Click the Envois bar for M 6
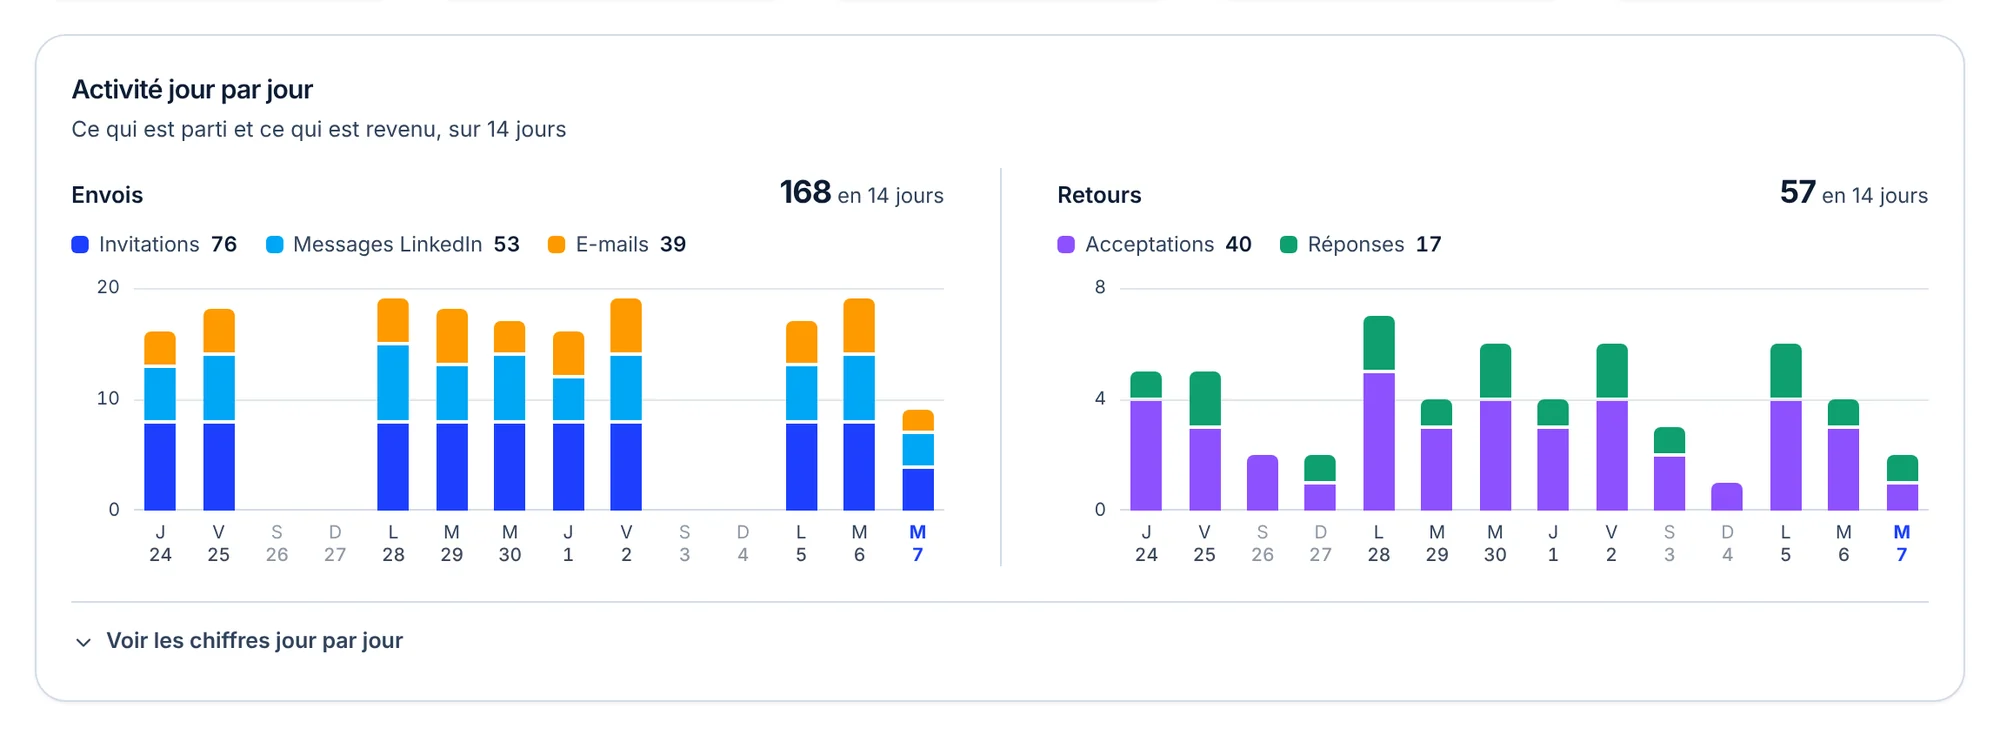This screenshot has height=736, width=2000. pos(859,404)
